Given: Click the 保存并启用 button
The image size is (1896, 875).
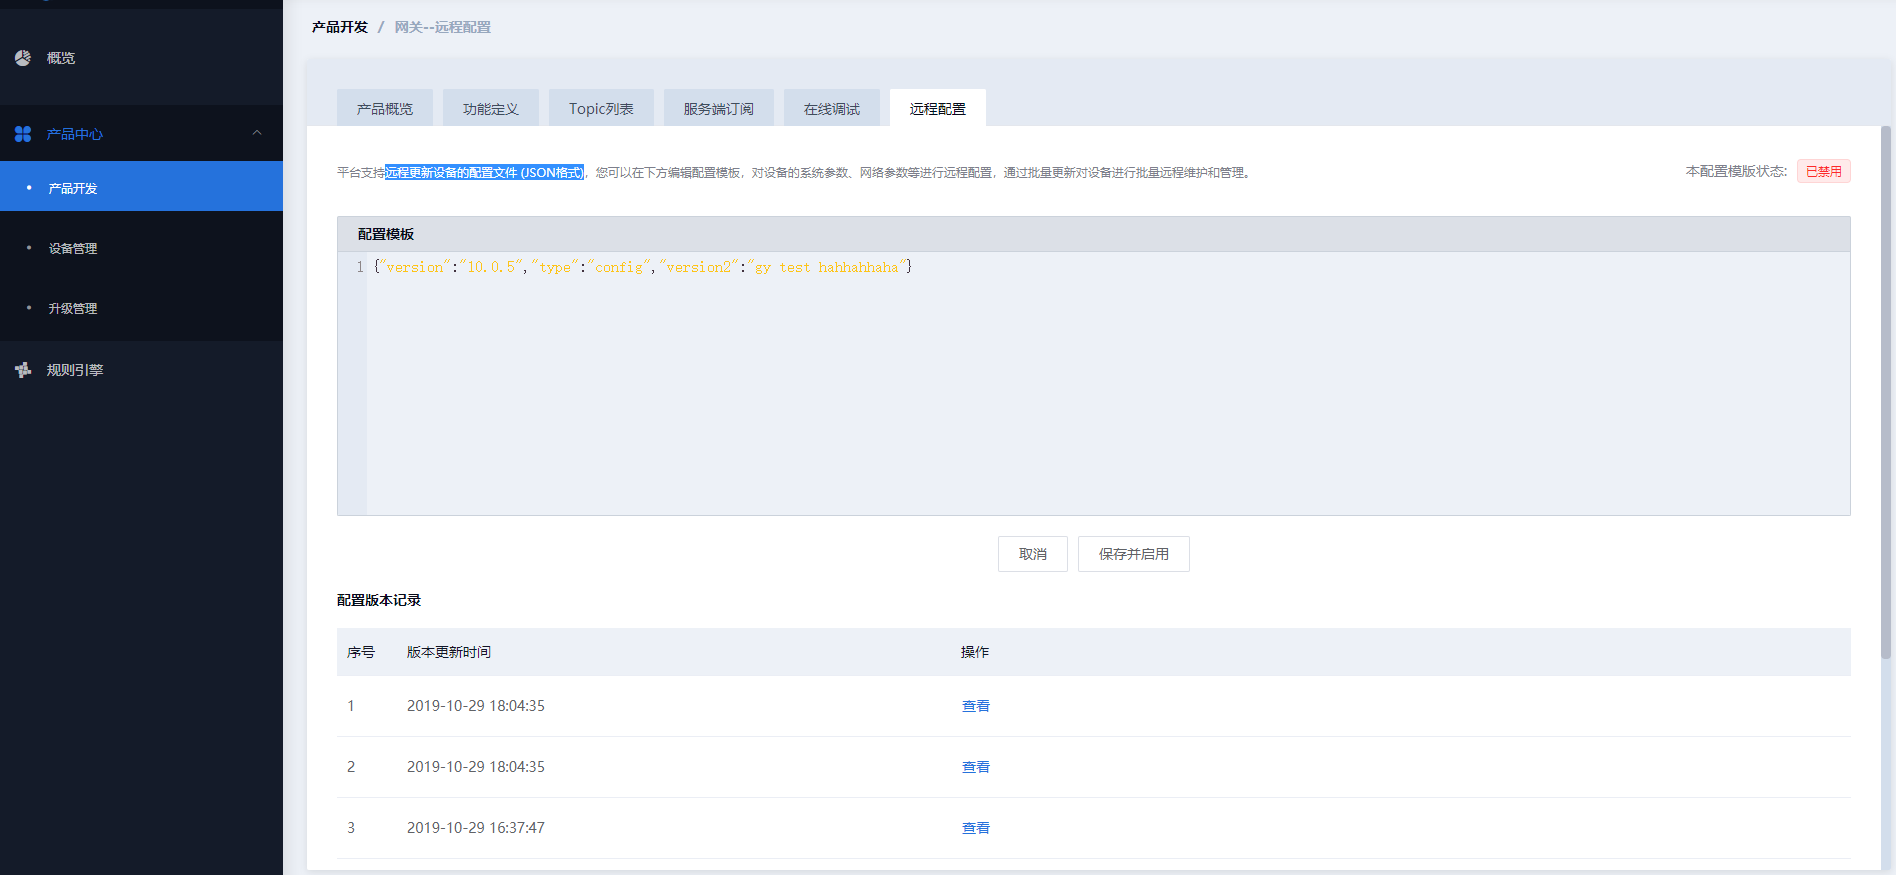Looking at the screenshot, I should [x=1134, y=554].
